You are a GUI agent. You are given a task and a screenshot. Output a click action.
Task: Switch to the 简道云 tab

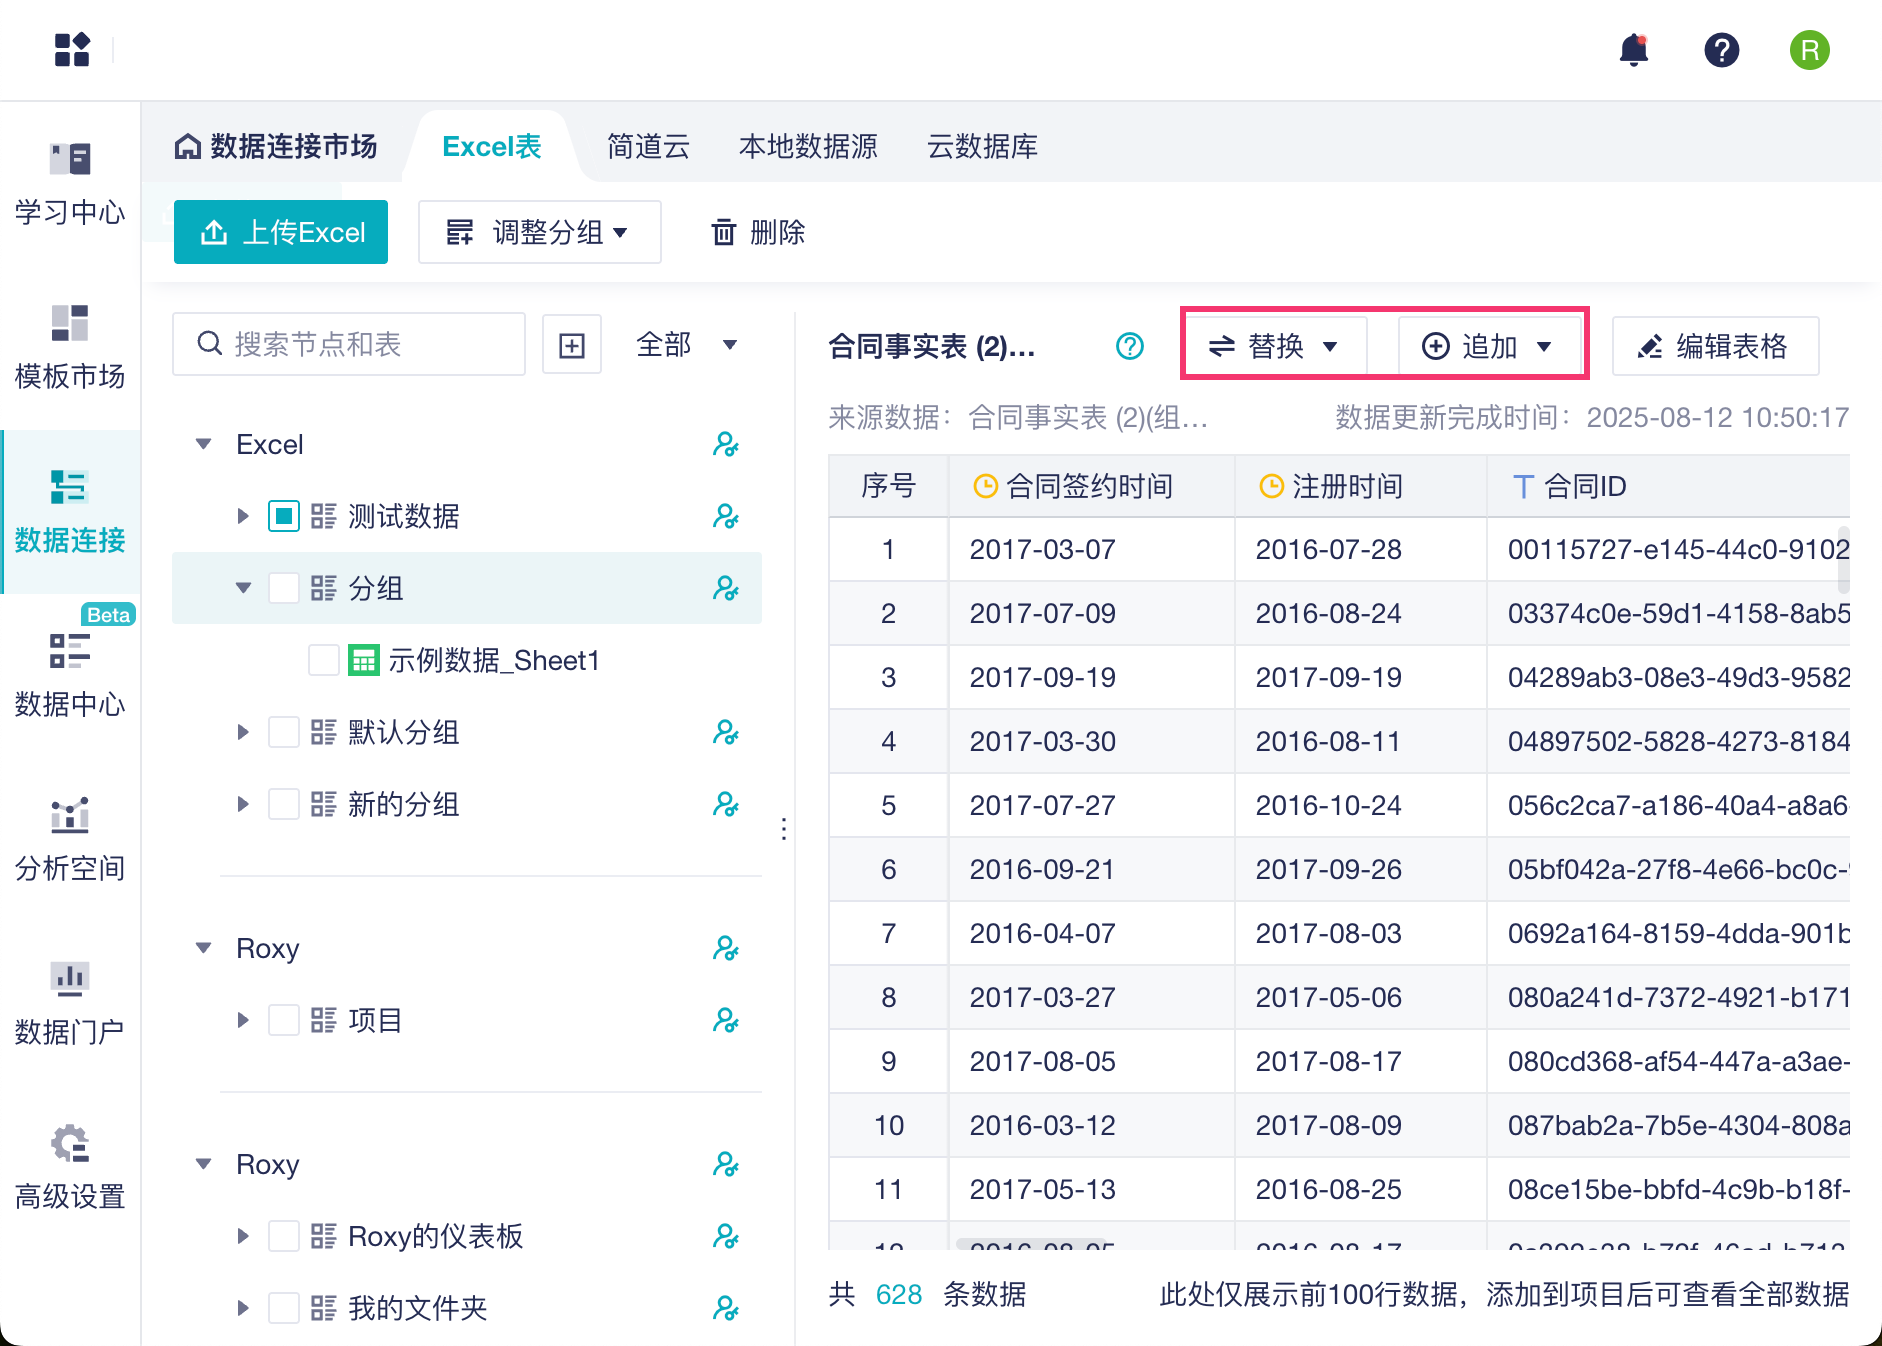[648, 147]
